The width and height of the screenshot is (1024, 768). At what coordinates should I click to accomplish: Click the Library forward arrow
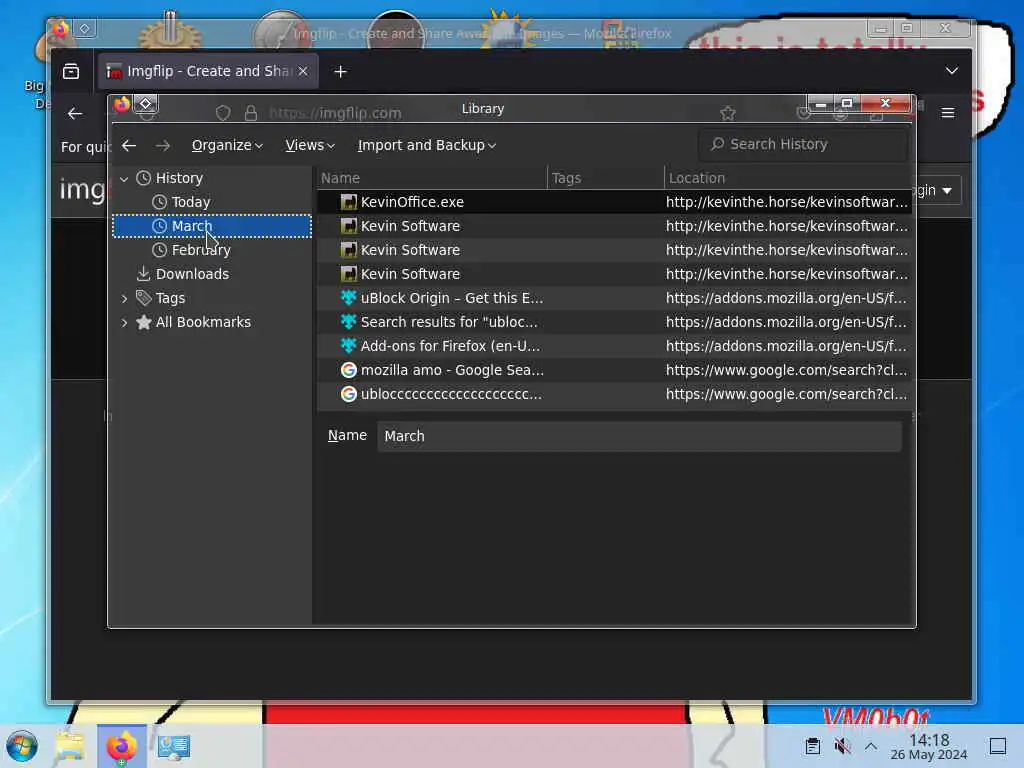[163, 146]
